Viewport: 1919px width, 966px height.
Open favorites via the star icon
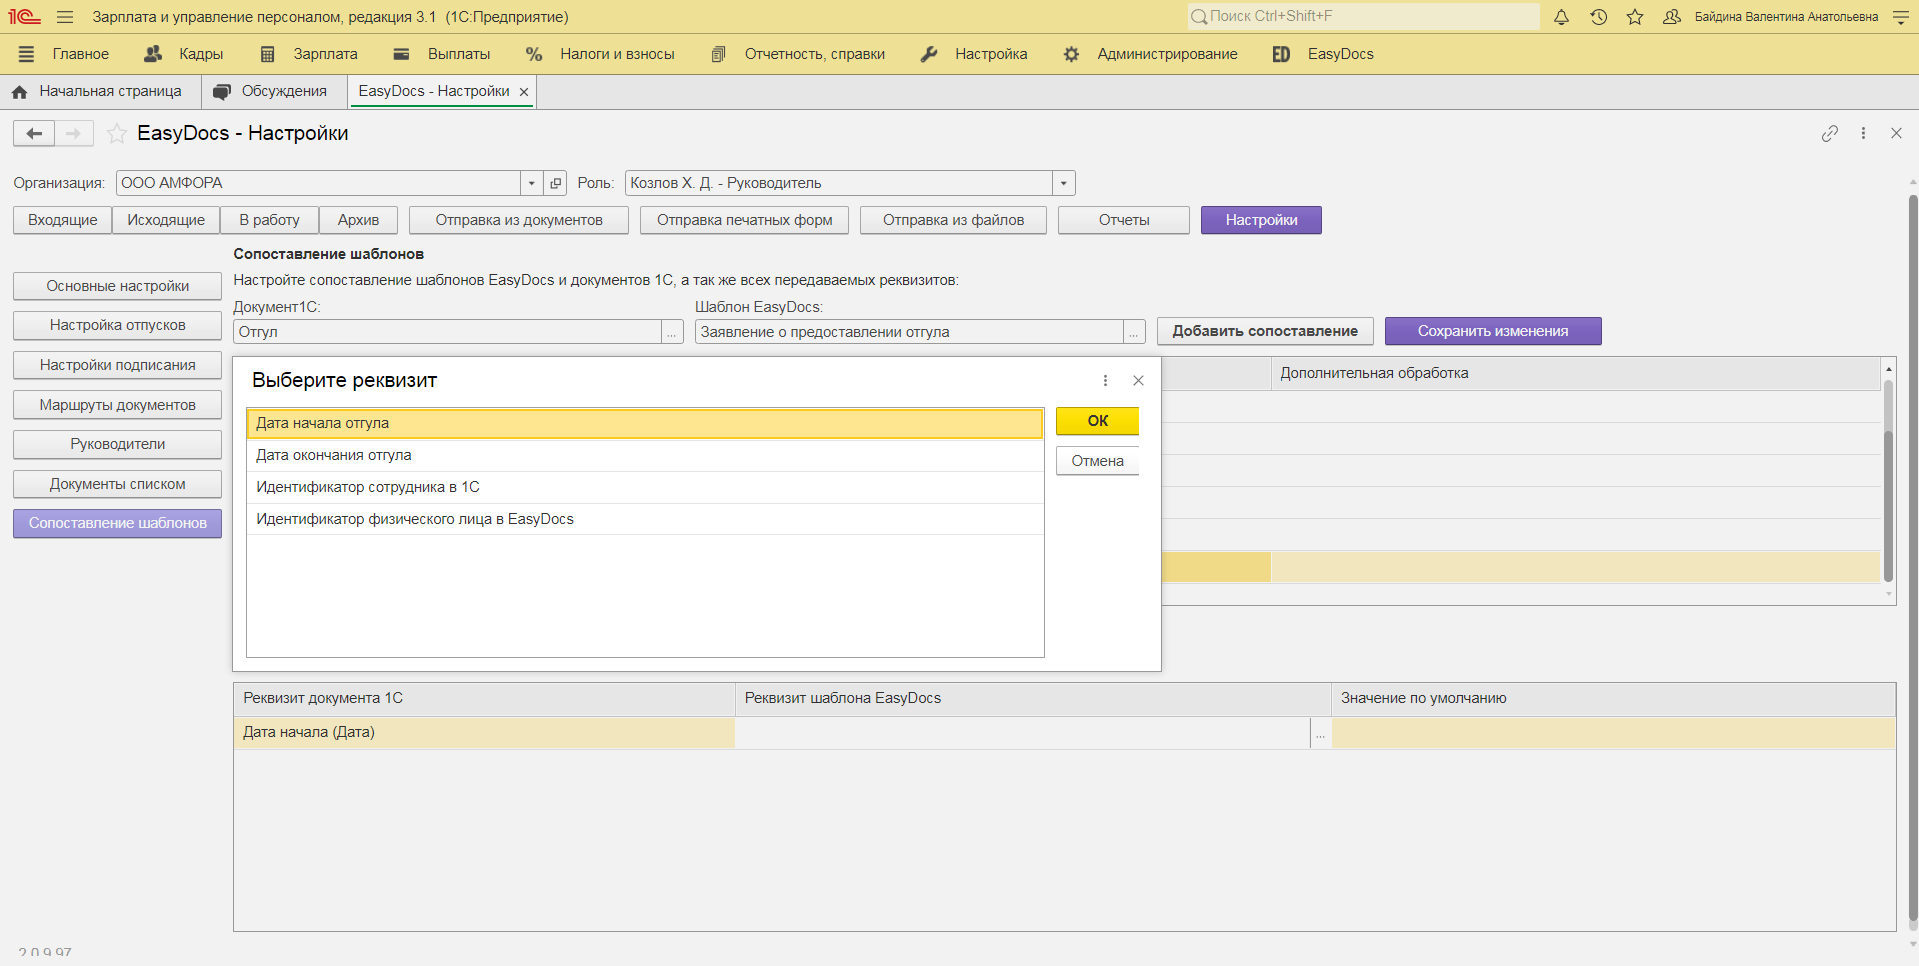click(1636, 17)
